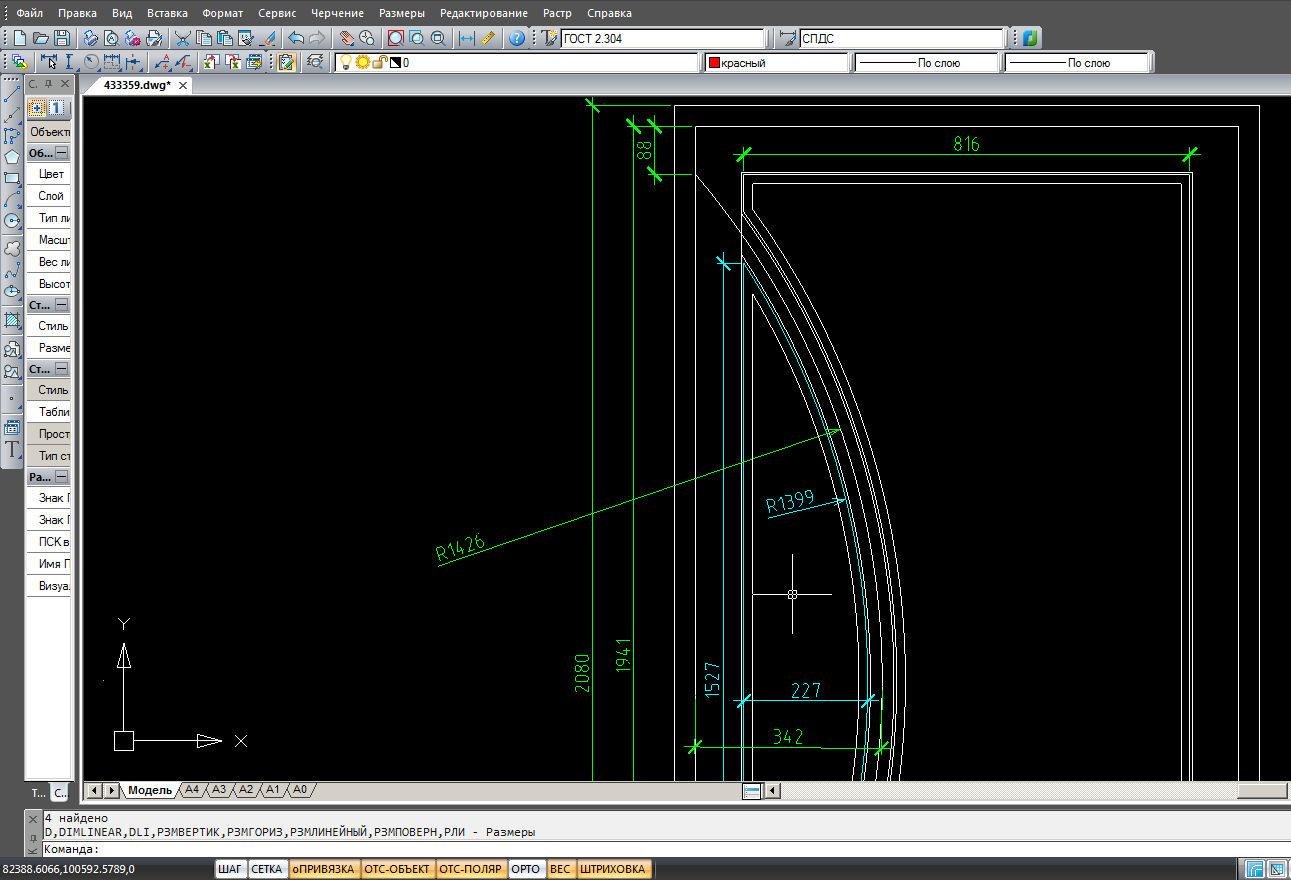
Task: Select the Text tool T icon
Action: pyautogui.click(x=12, y=449)
